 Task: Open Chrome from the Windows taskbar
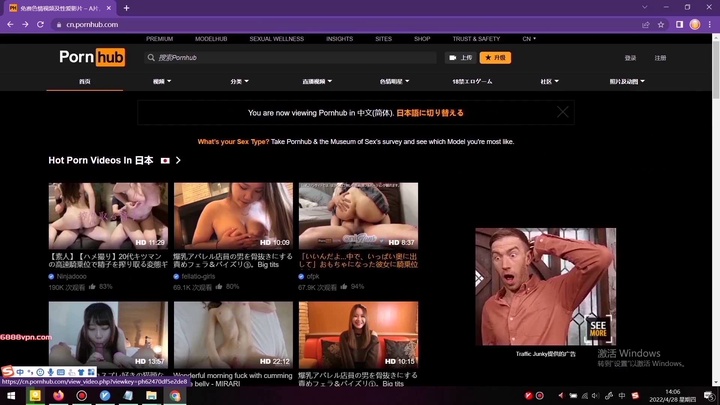coord(175,396)
